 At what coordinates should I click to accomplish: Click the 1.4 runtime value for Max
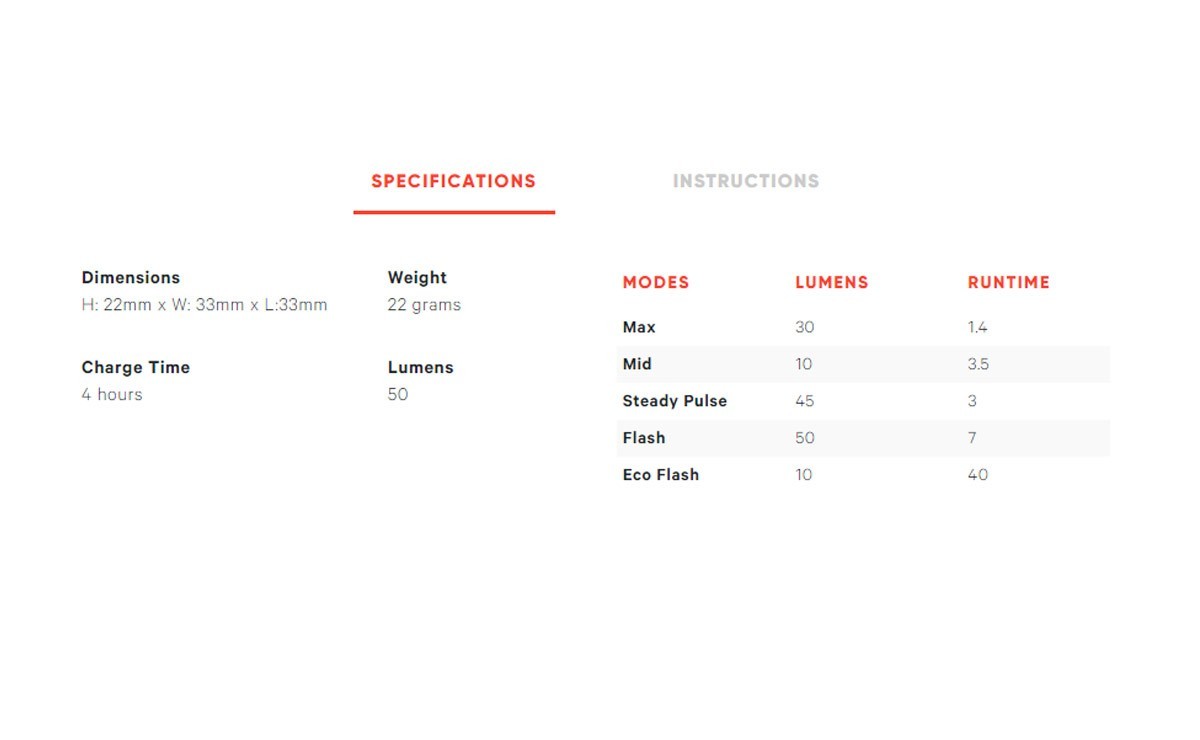coord(978,328)
